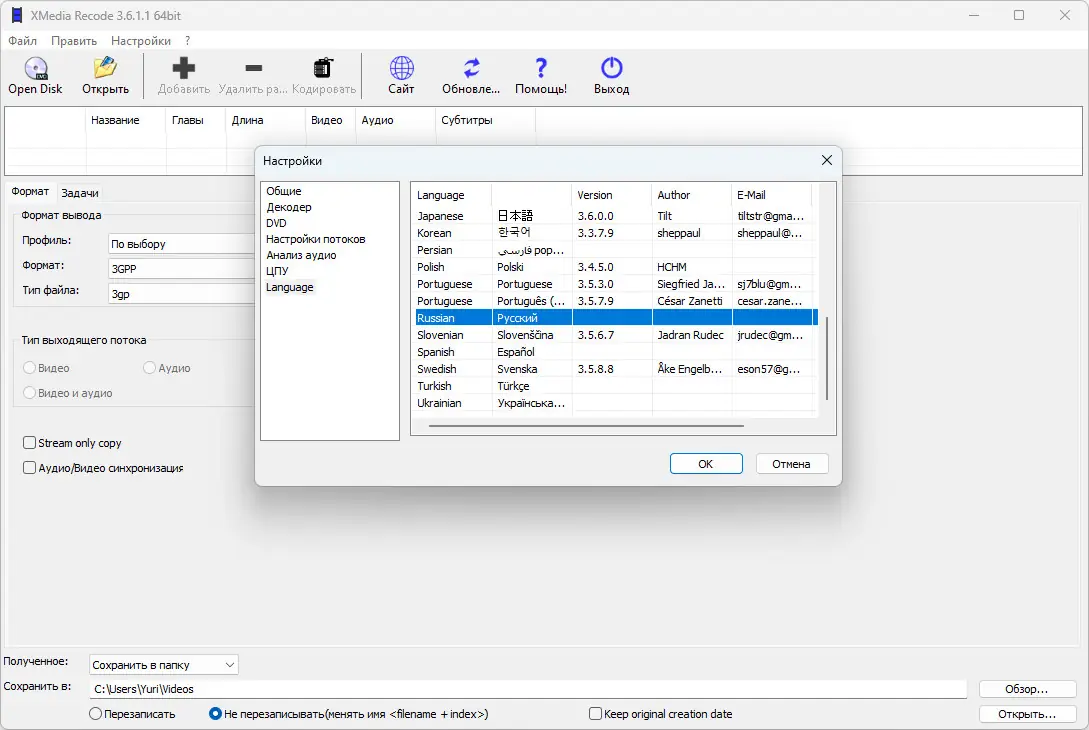Select Декодер in settings category list
Image resolution: width=1089 pixels, height=730 pixels.
[289, 207]
